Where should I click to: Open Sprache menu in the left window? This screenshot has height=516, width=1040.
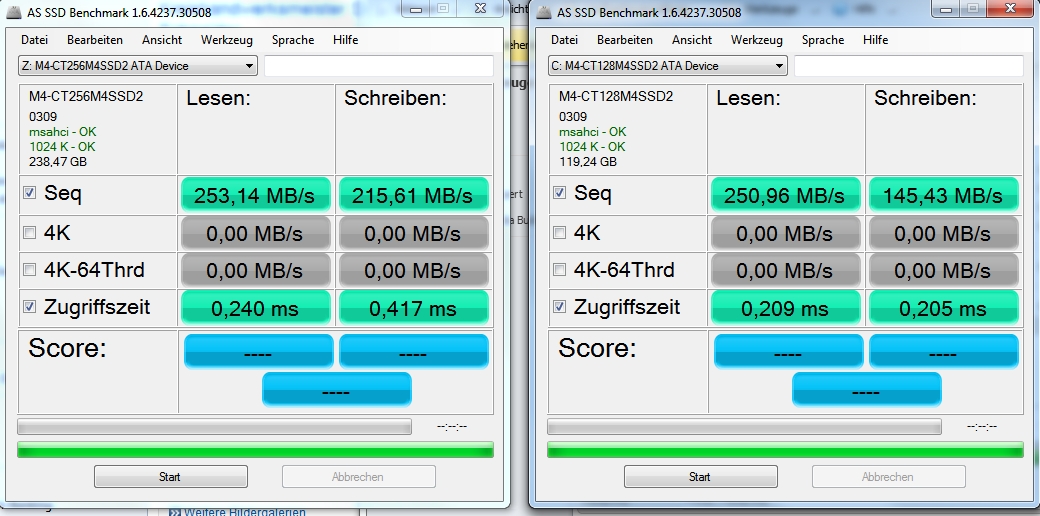point(292,40)
